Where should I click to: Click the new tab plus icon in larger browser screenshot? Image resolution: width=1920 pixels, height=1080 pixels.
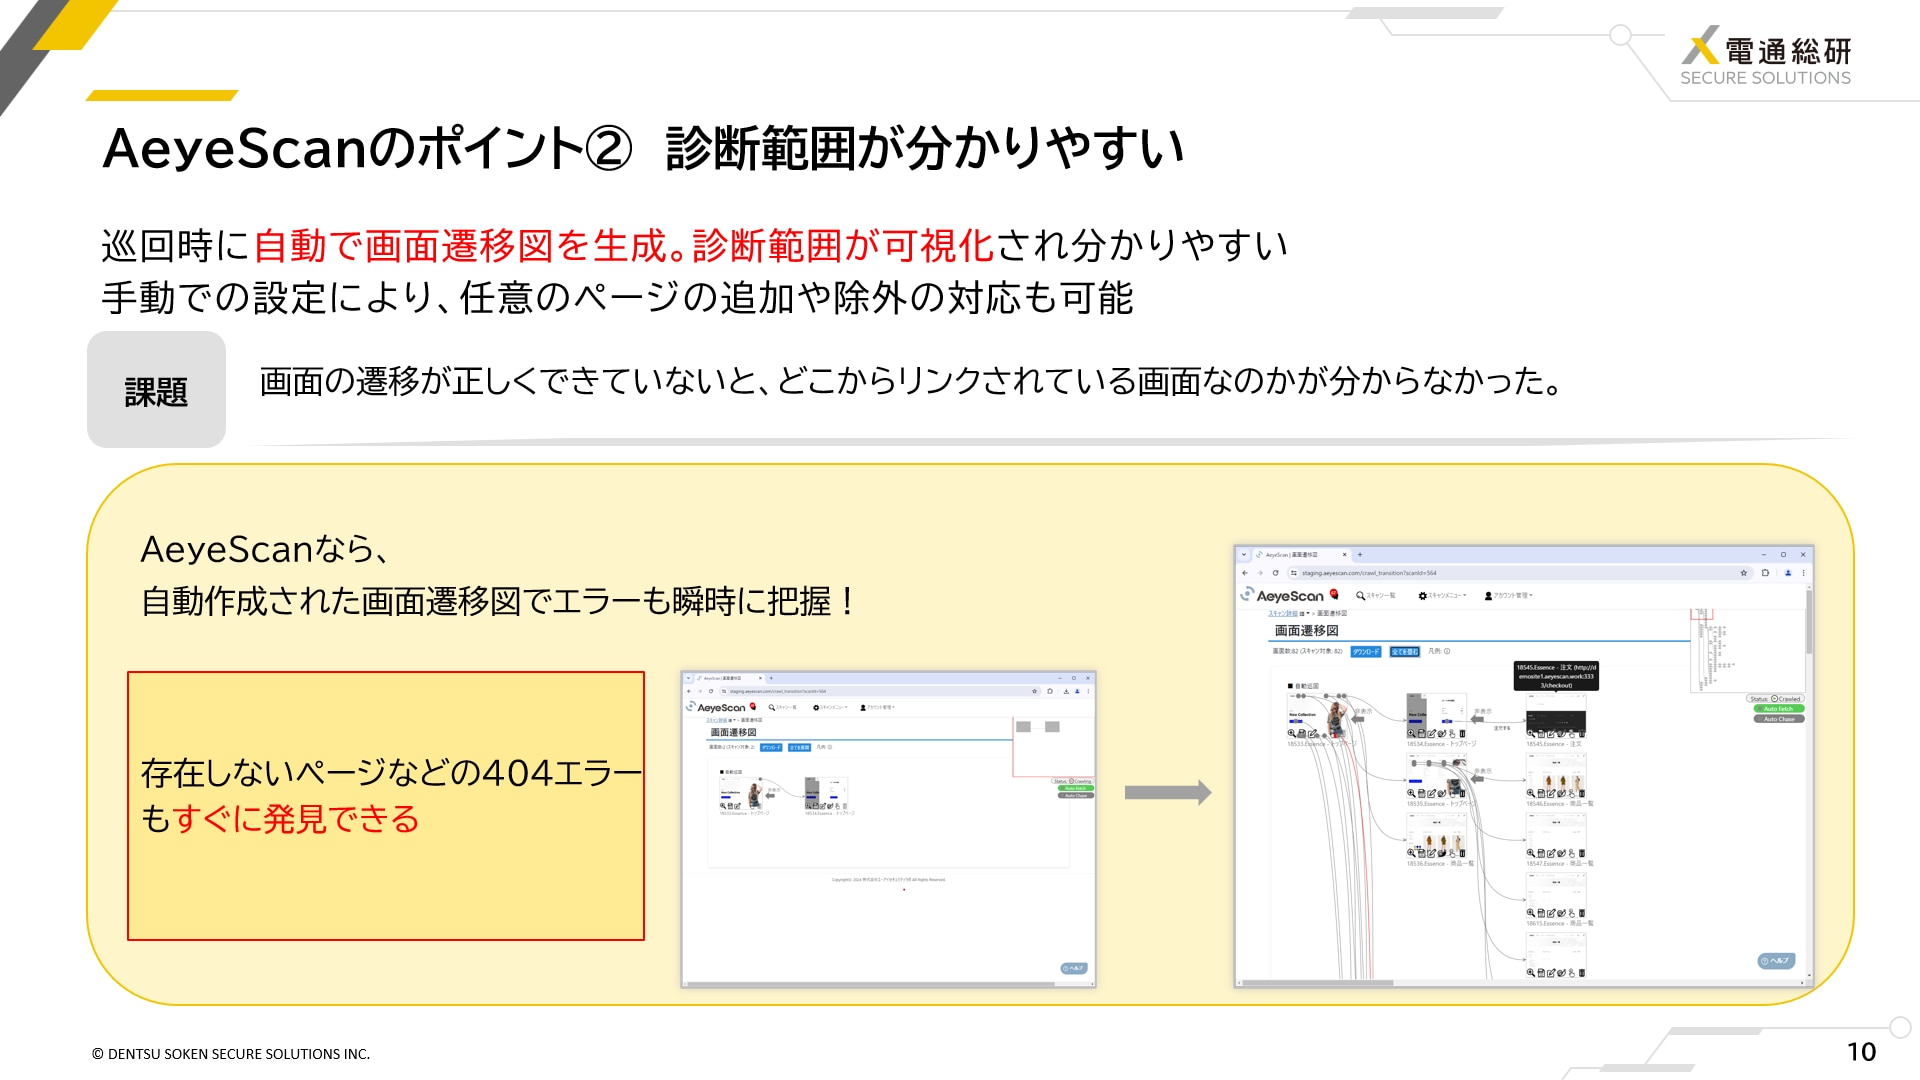1360,554
